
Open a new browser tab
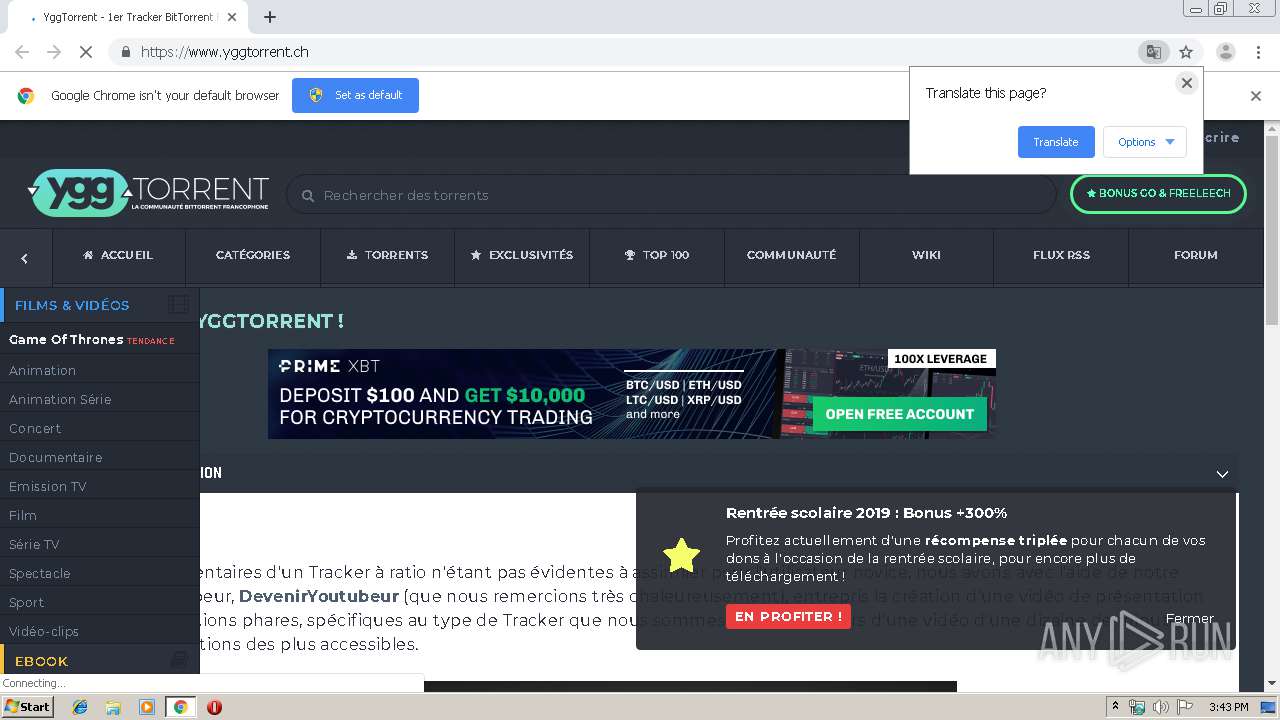(270, 17)
